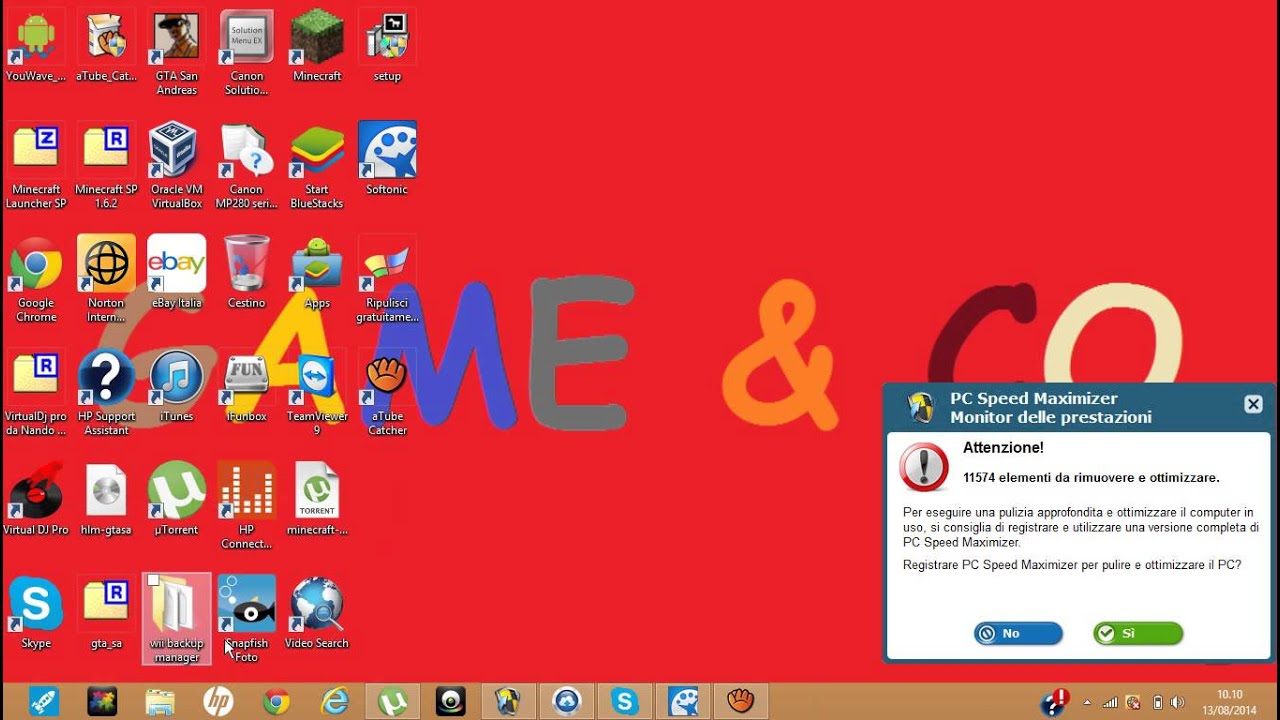This screenshot has width=1280, height=720.
Task: Open the volume control in tray
Action: click(1177, 702)
